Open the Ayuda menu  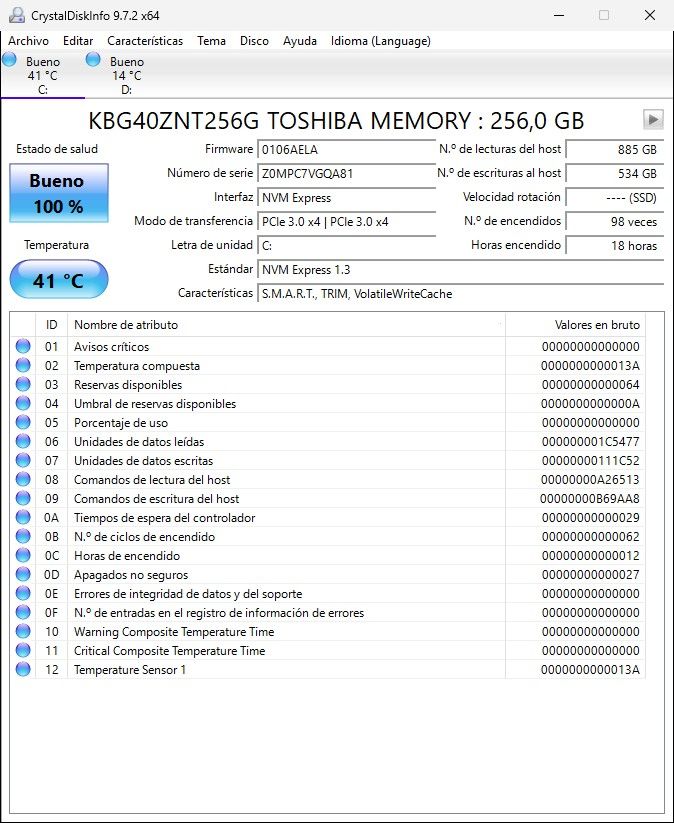pos(300,41)
